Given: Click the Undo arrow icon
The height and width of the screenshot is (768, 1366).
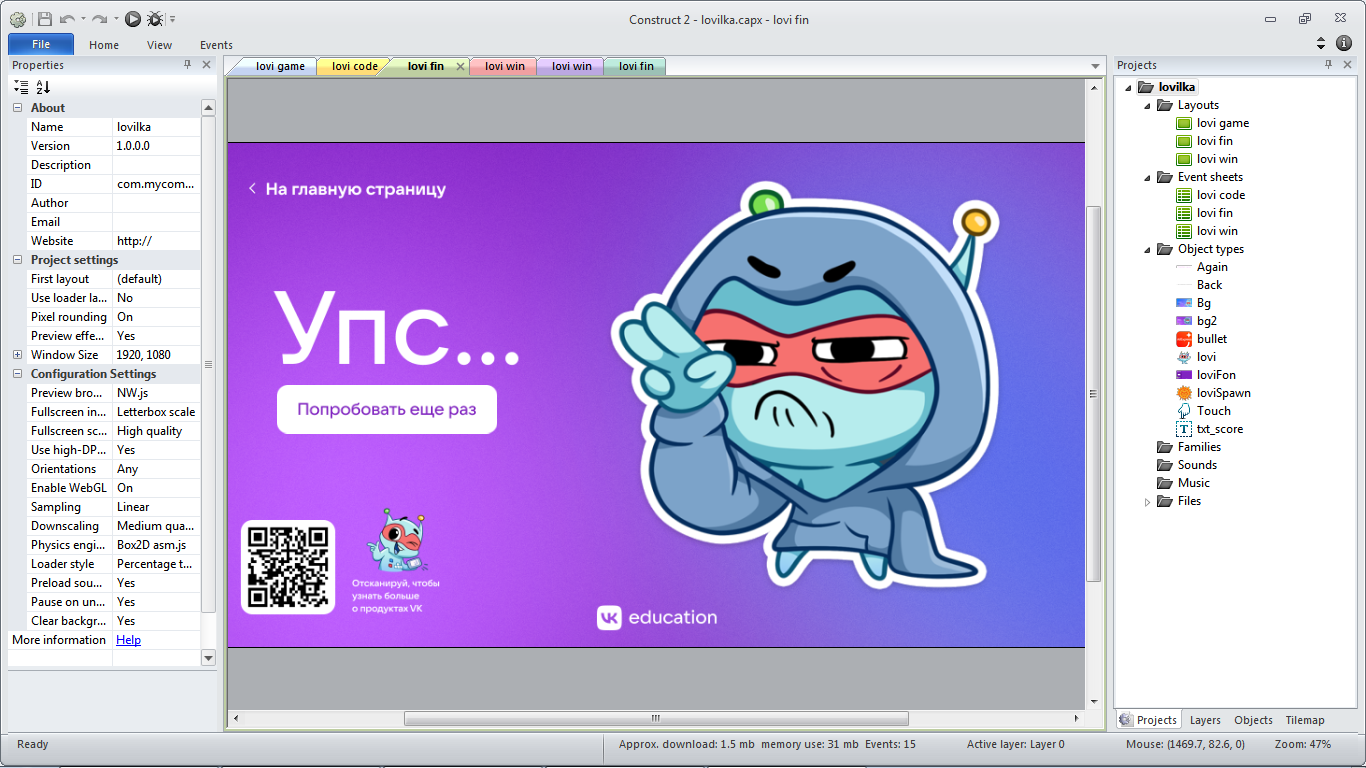Looking at the screenshot, I should [x=67, y=19].
